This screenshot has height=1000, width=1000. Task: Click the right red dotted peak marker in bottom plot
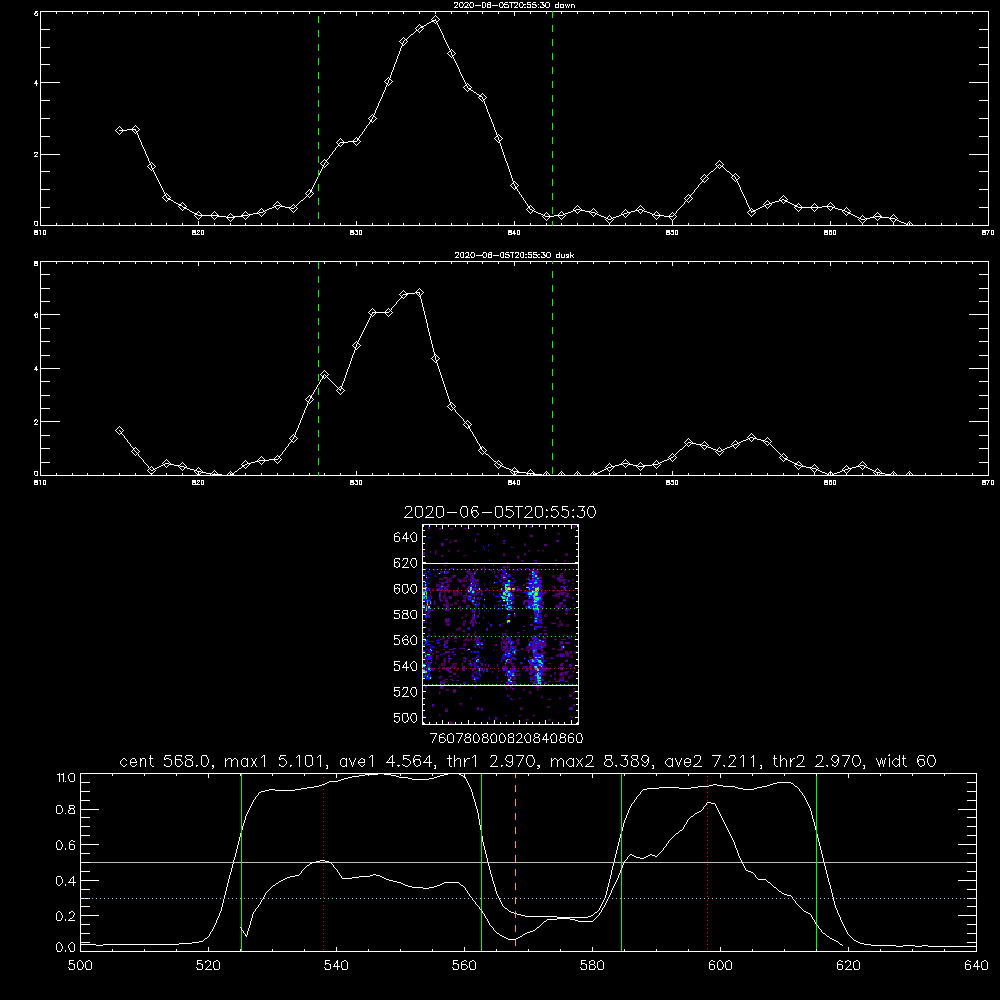[707, 862]
